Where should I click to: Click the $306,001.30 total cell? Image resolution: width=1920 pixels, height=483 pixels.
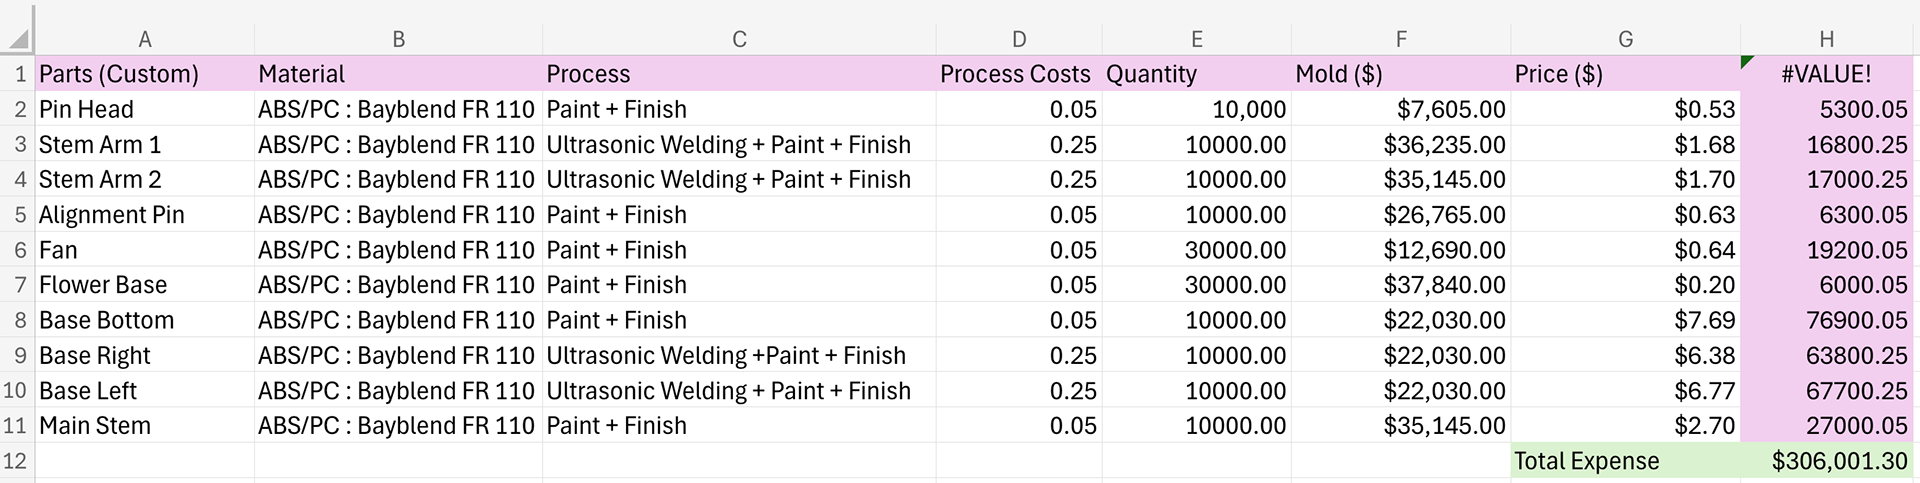(x=1826, y=461)
